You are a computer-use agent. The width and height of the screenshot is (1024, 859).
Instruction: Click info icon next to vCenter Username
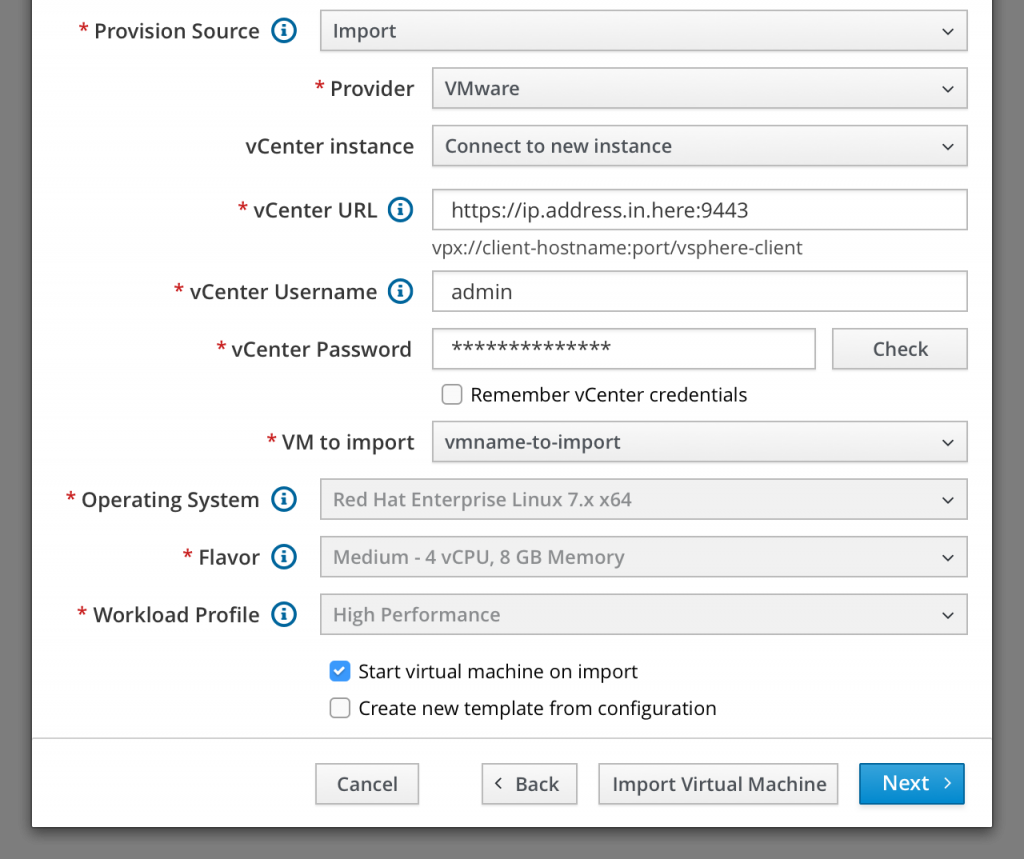click(x=400, y=292)
